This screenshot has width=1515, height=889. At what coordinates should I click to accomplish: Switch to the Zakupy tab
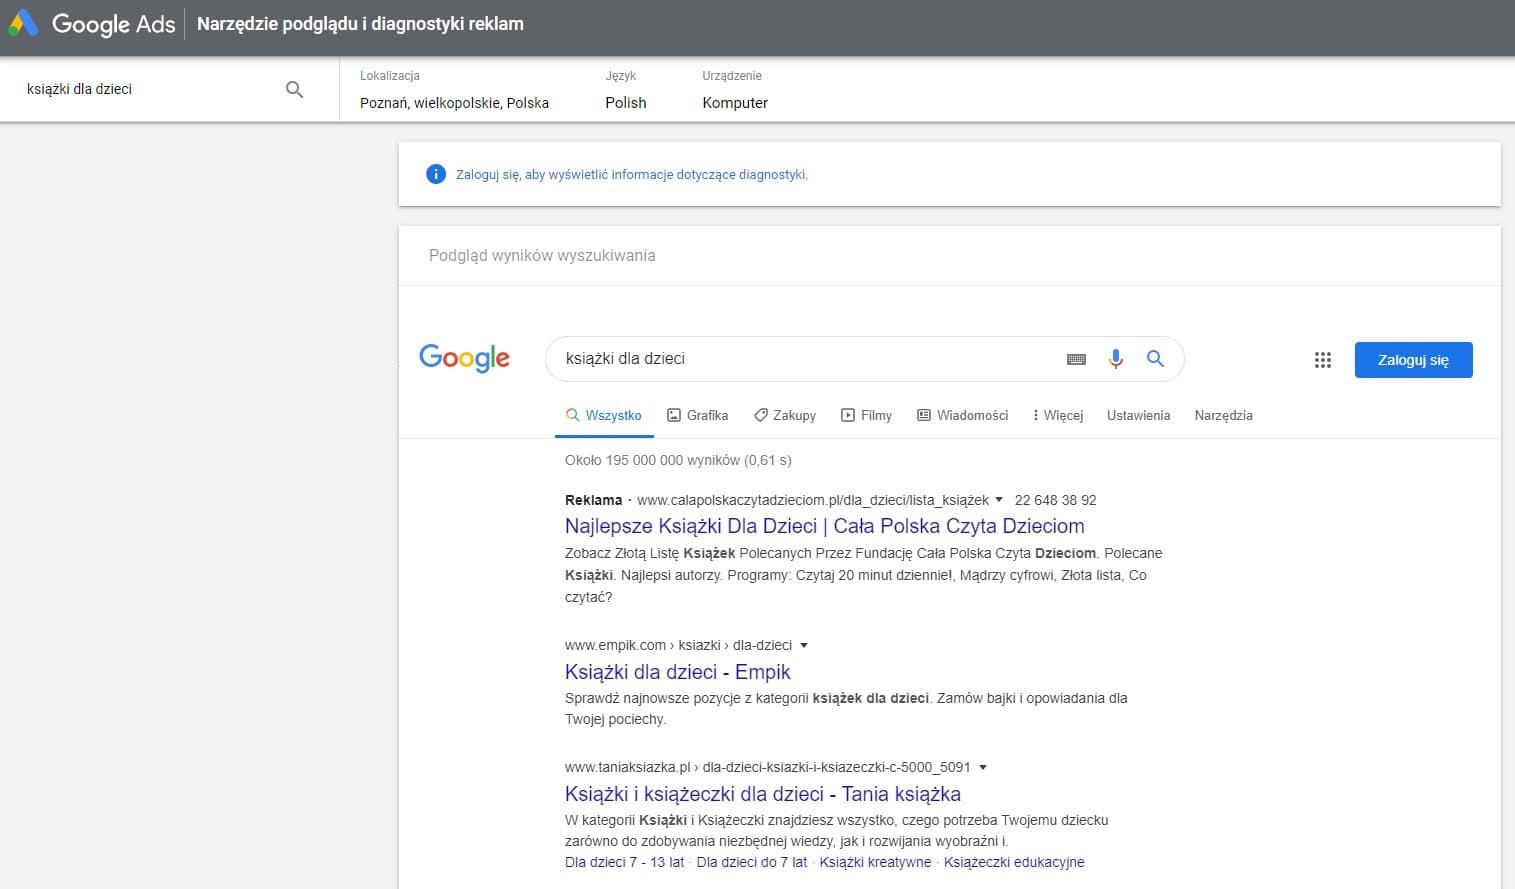coord(785,415)
